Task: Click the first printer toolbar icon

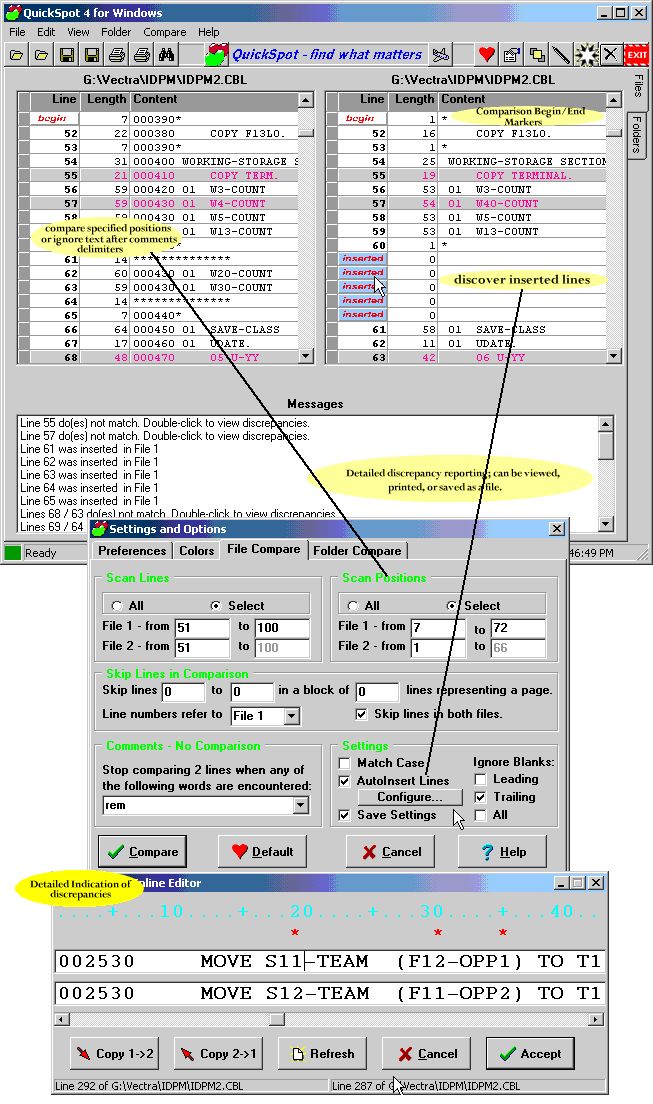Action: 117,55
